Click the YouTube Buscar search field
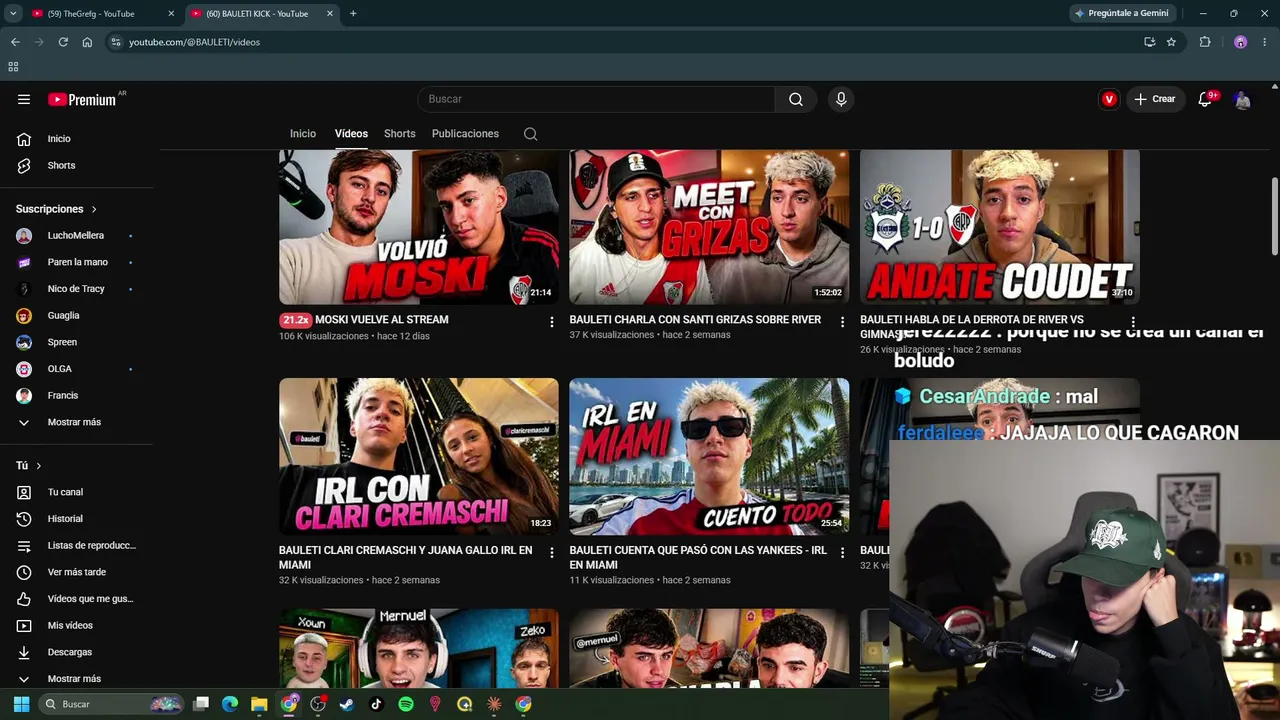The image size is (1280, 720). 596,99
